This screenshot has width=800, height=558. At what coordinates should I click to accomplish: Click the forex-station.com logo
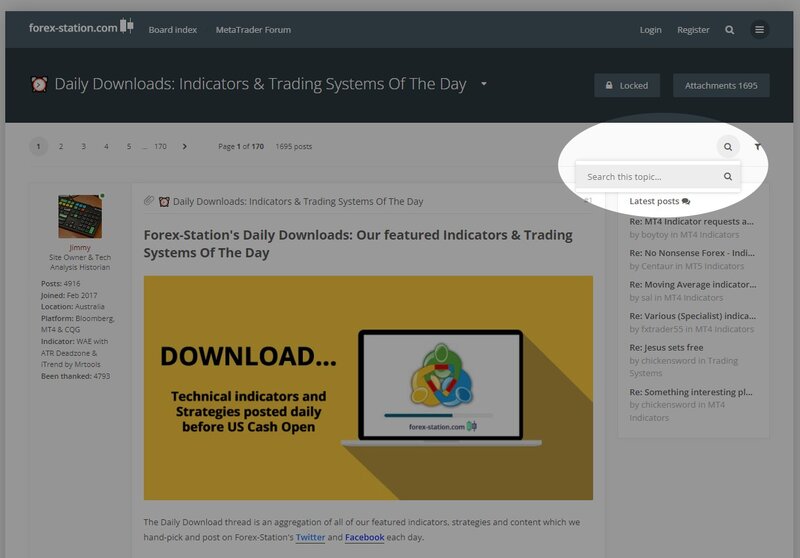click(81, 27)
